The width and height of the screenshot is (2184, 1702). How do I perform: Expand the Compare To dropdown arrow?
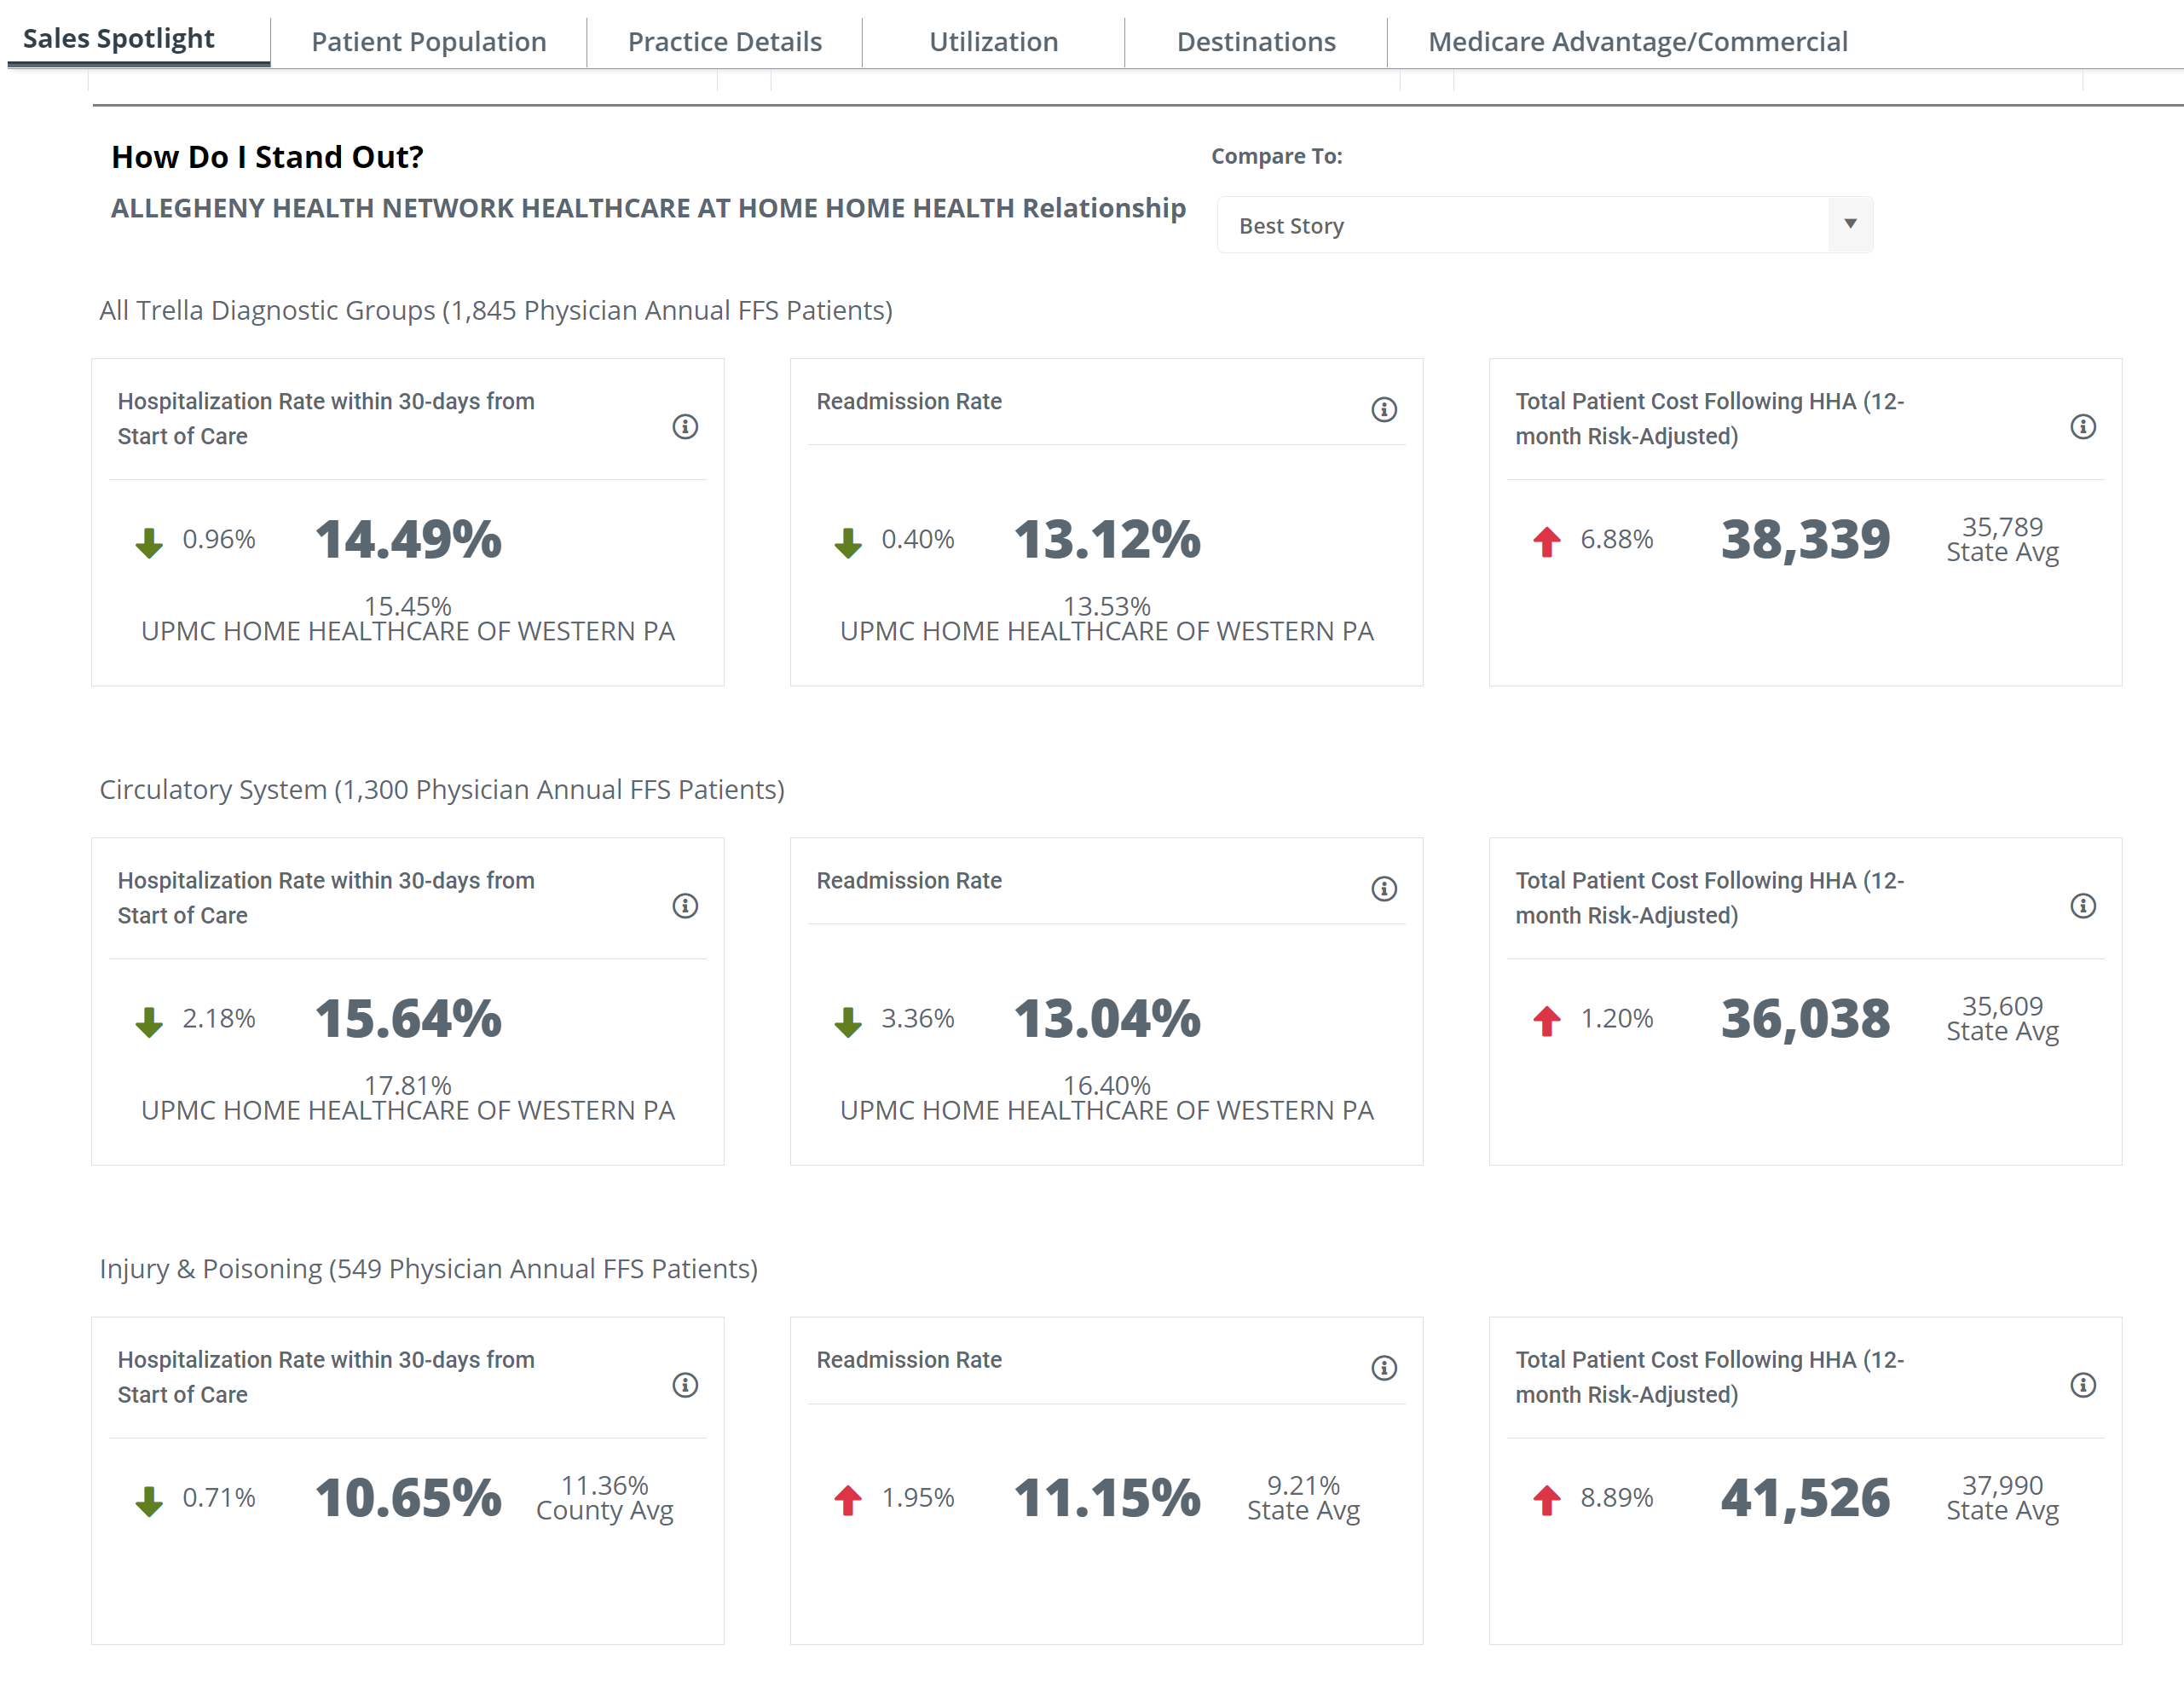(1850, 224)
